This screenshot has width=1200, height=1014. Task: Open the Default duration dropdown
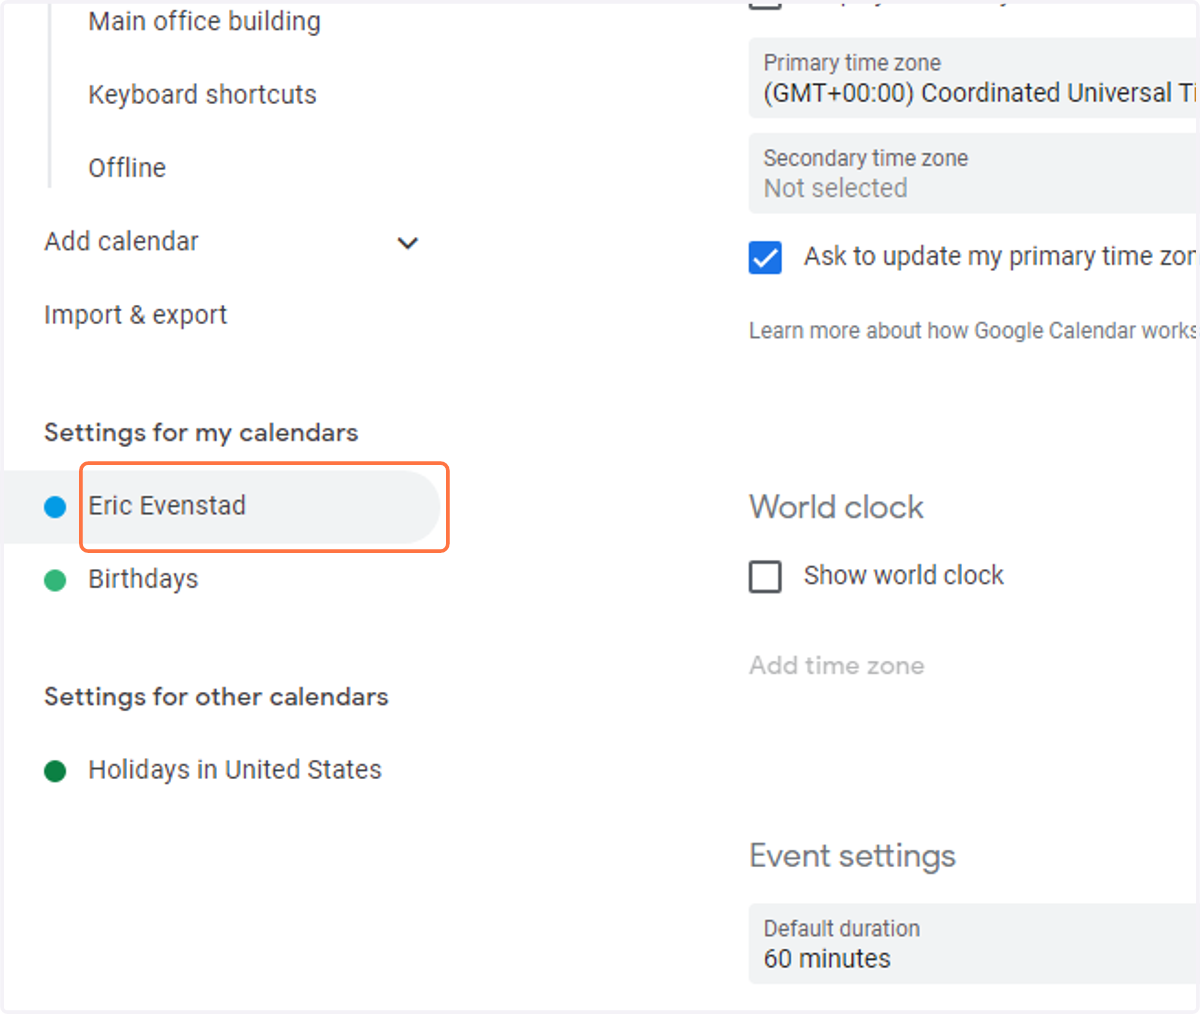point(972,943)
